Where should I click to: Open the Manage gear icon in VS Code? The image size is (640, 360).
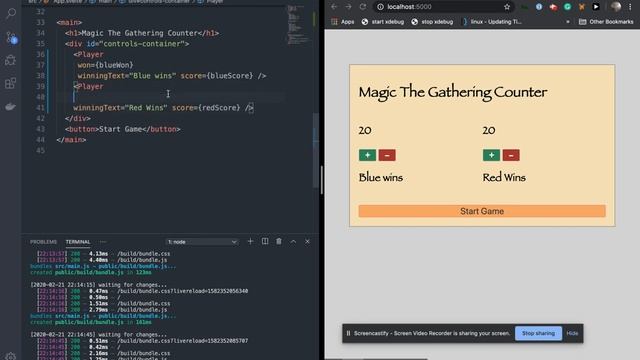point(11,356)
